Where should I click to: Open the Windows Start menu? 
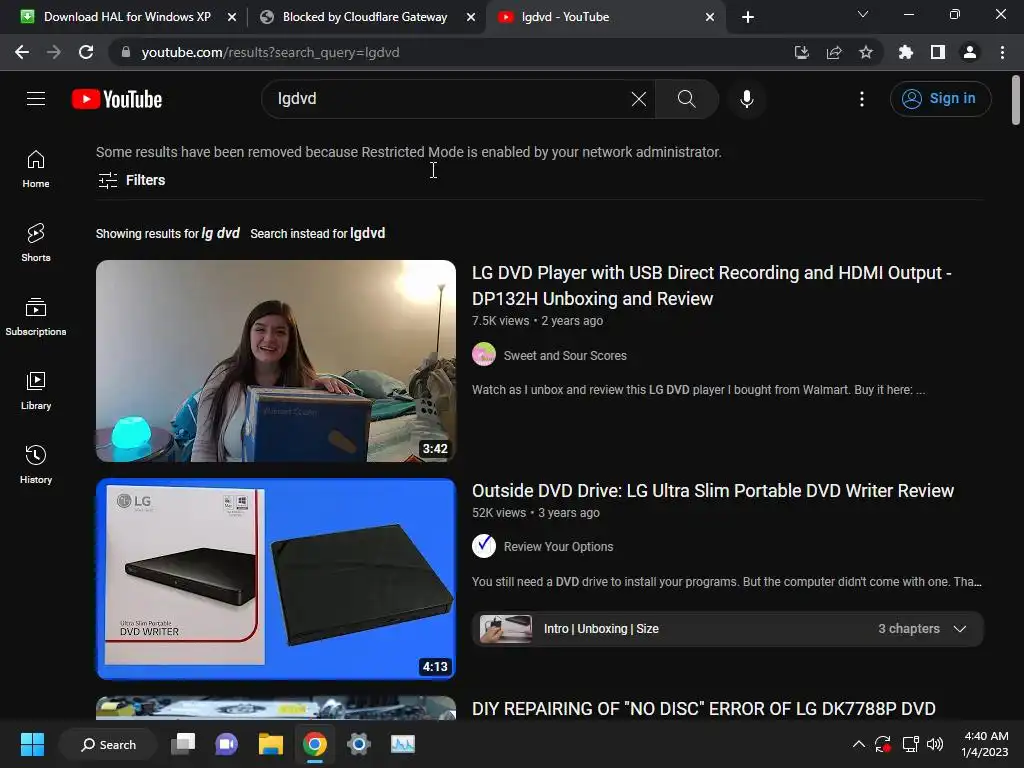coord(32,744)
